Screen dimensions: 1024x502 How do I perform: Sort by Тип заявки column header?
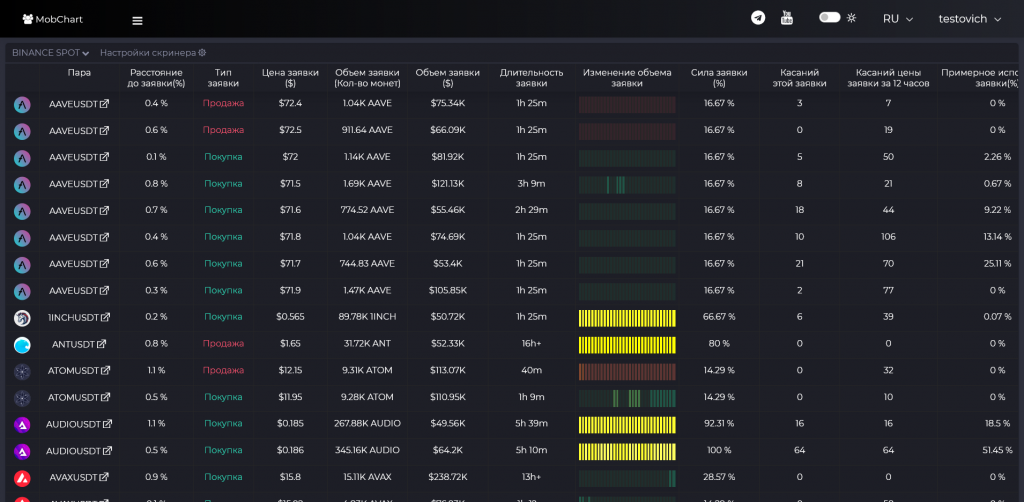pos(223,78)
